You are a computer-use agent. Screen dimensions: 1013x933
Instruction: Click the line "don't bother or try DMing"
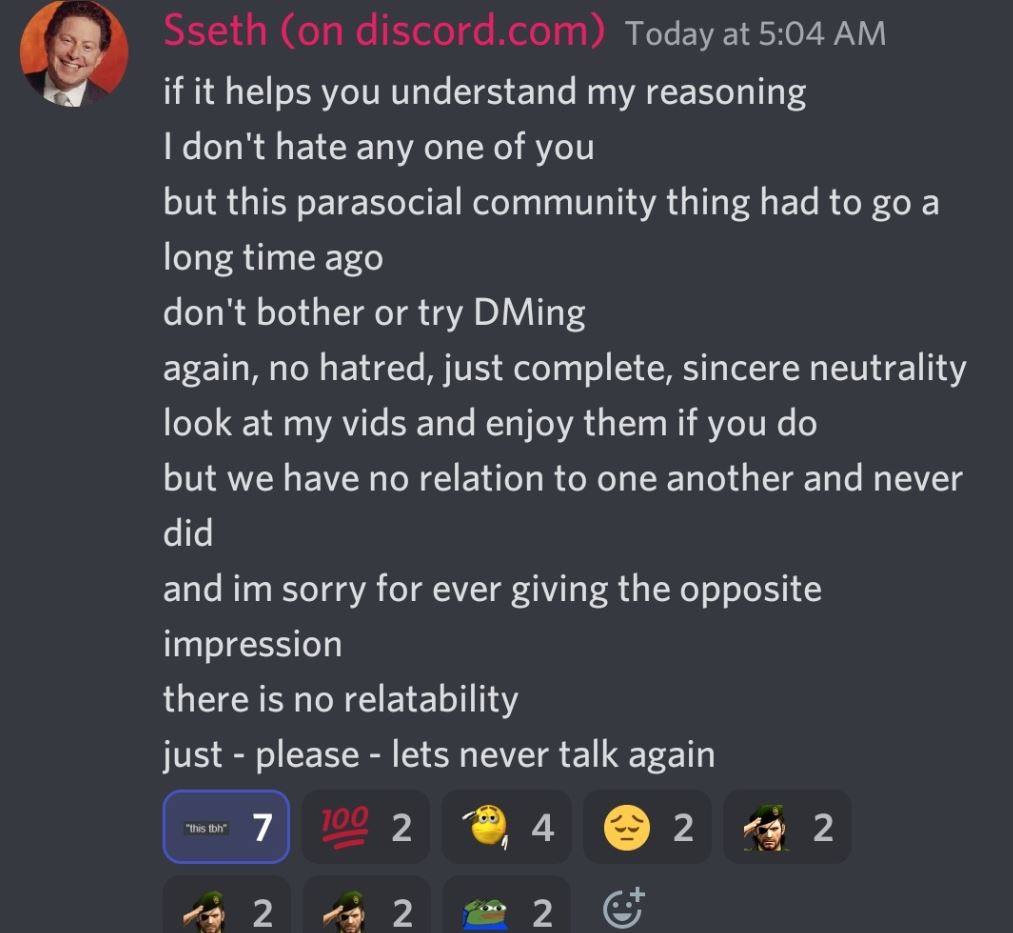tap(374, 313)
